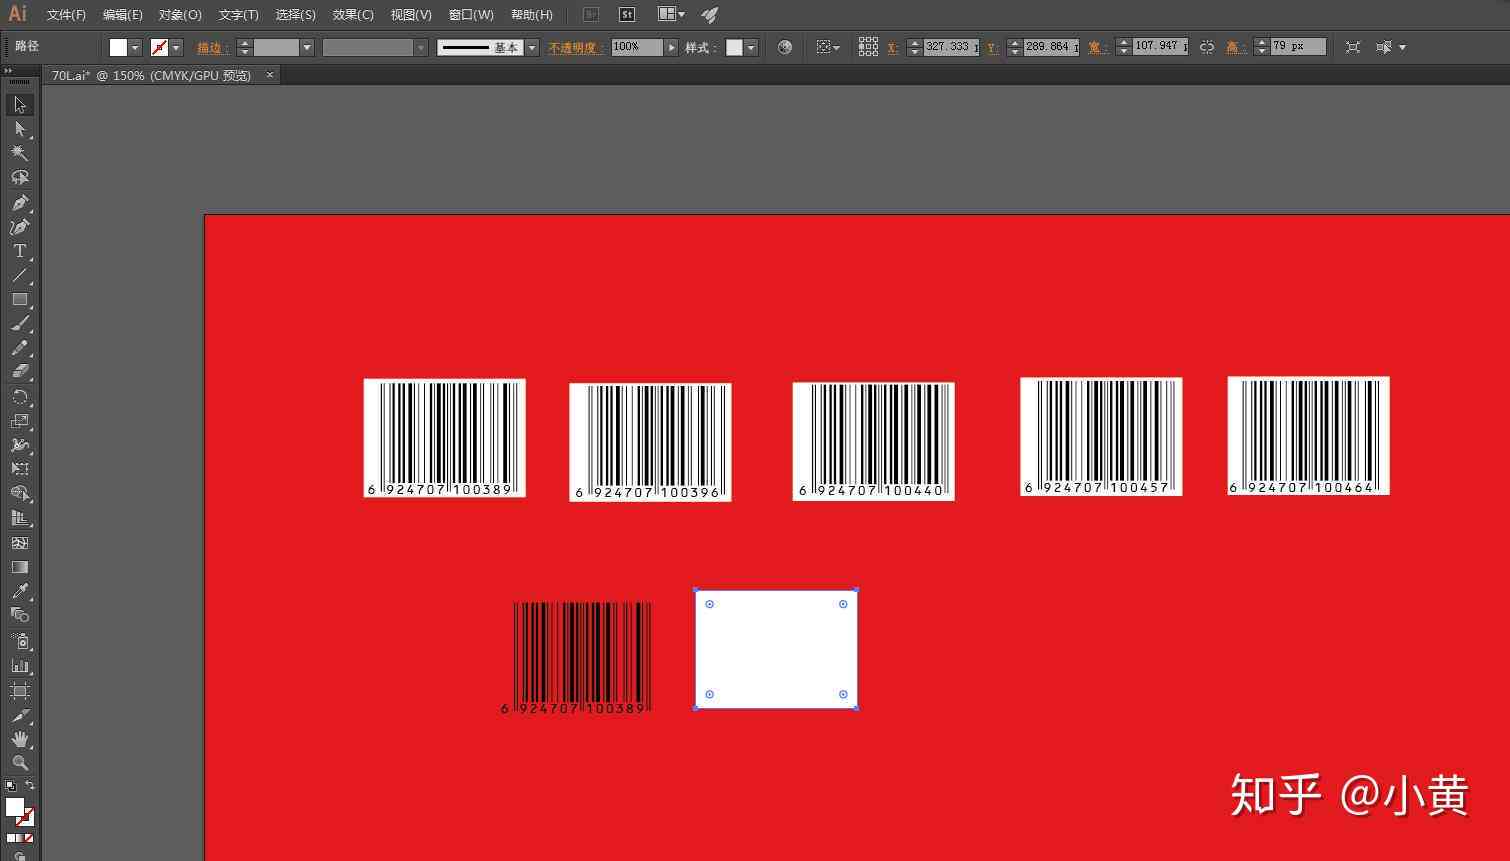Pick the Slice tool
This screenshot has width=1510, height=861.
pyautogui.click(x=19, y=716)
